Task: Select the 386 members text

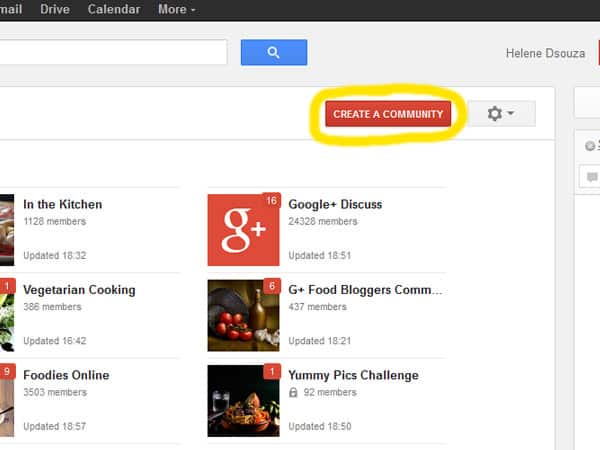Action: pos(52,307)
